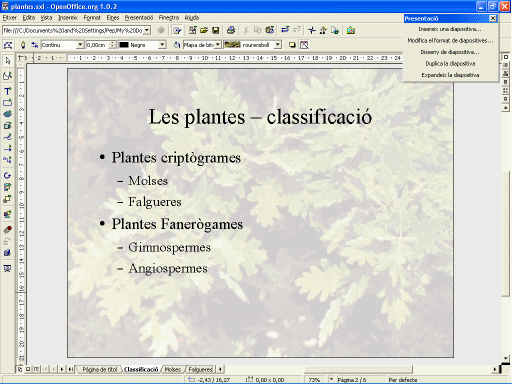Click the roureneboll bitmap fill swatch
Viewport: 512px width, 384px height.
pyautogui.click(x=232, y=45)
